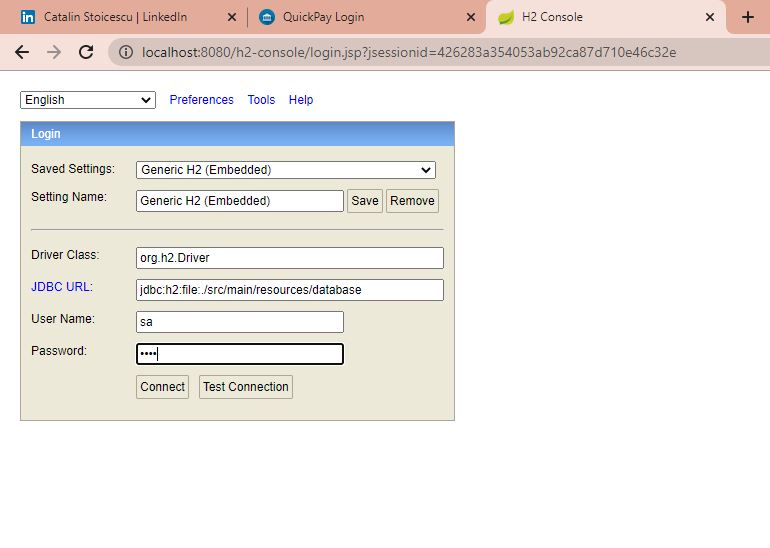Click the User Name field

tap(240, 322)
